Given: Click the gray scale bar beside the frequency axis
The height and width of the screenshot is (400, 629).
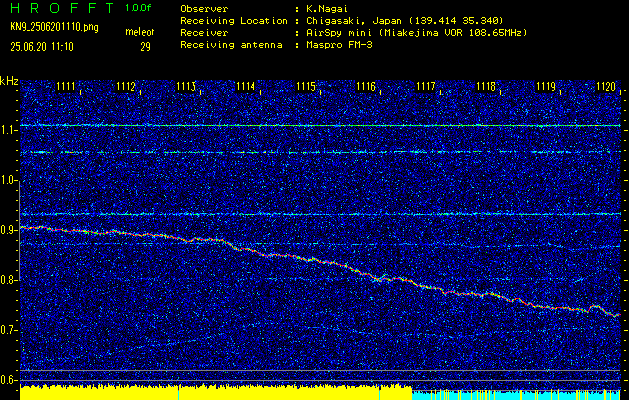Looking at the screenshot, I should click(x=19, y=231).
